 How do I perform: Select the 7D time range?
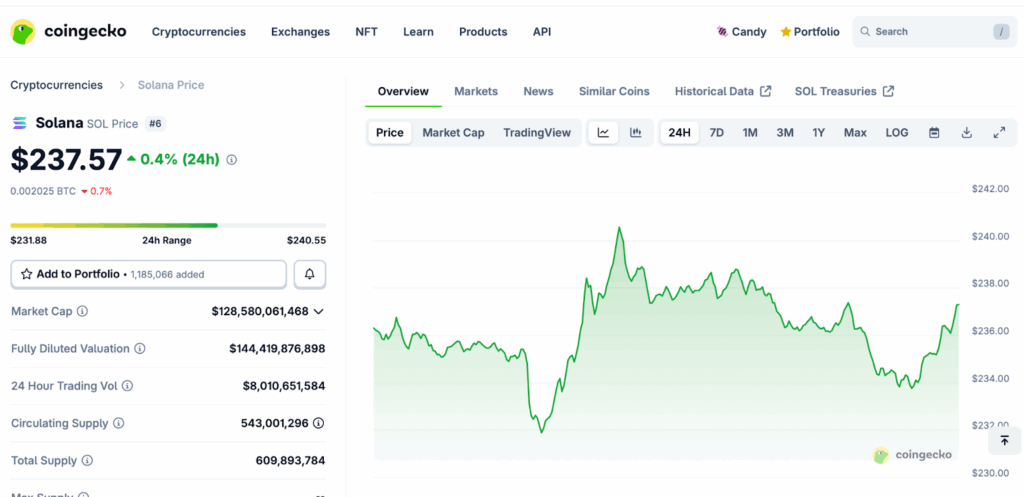tap(716, 133)
